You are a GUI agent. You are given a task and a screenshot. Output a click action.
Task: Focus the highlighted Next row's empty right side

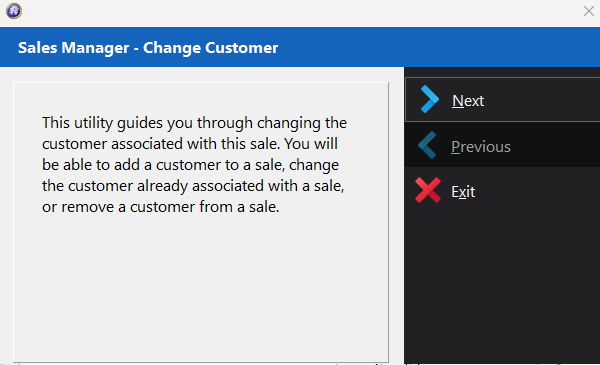(543, 100)
